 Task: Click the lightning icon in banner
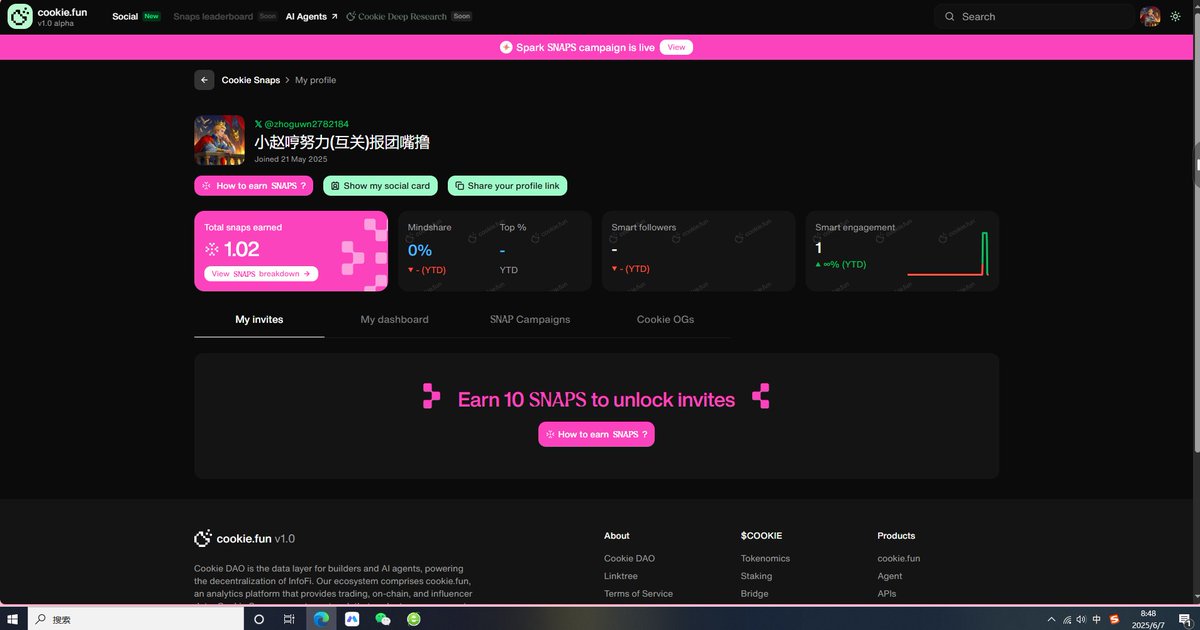tap(506, 47)
